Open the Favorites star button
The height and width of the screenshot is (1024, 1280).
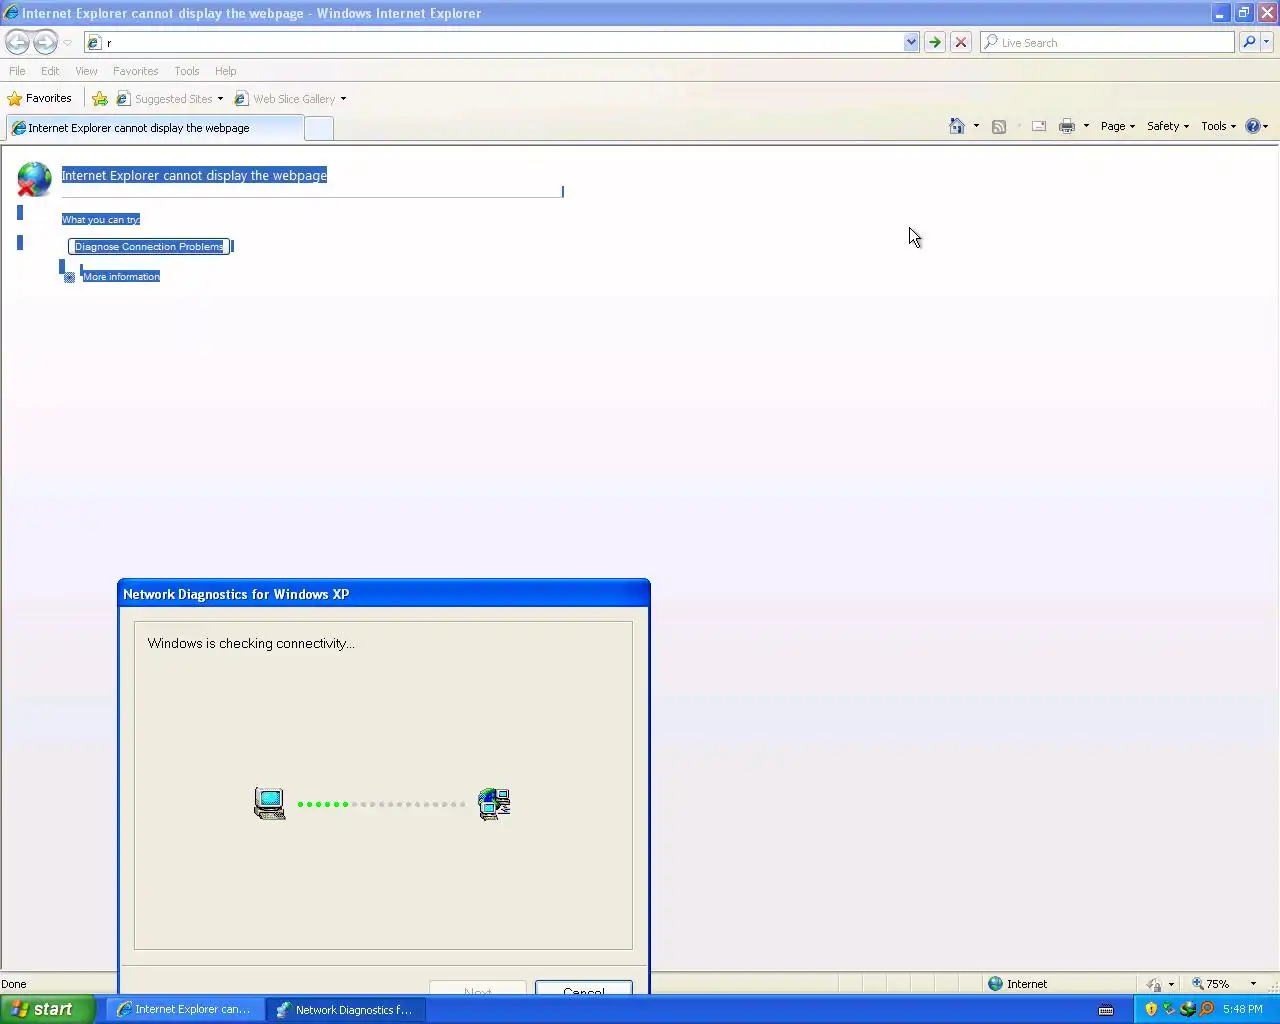tap(39, 98)
